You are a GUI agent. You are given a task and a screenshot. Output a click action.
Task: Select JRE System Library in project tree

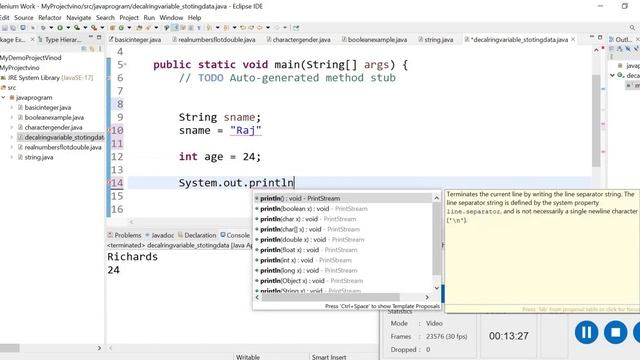click(x=50, y=78)
